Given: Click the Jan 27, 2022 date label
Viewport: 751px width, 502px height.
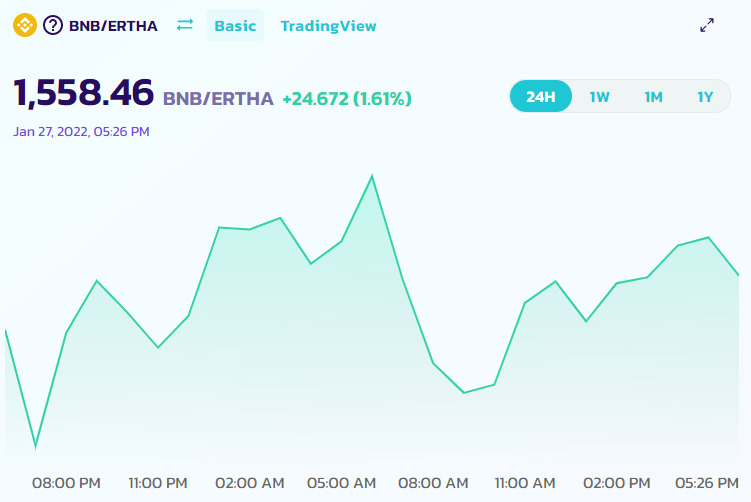Looking at the screenshot, I should 81,131.
